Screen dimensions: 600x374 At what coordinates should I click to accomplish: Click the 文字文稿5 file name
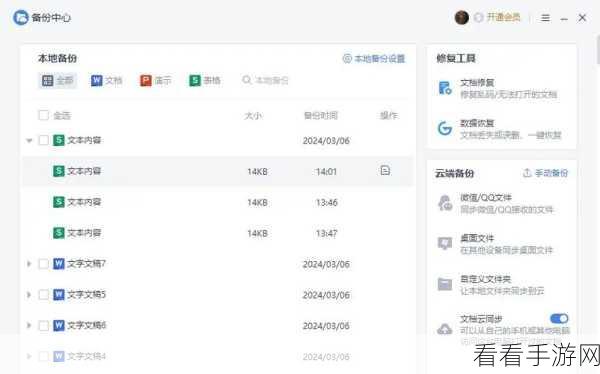[86, 294]
